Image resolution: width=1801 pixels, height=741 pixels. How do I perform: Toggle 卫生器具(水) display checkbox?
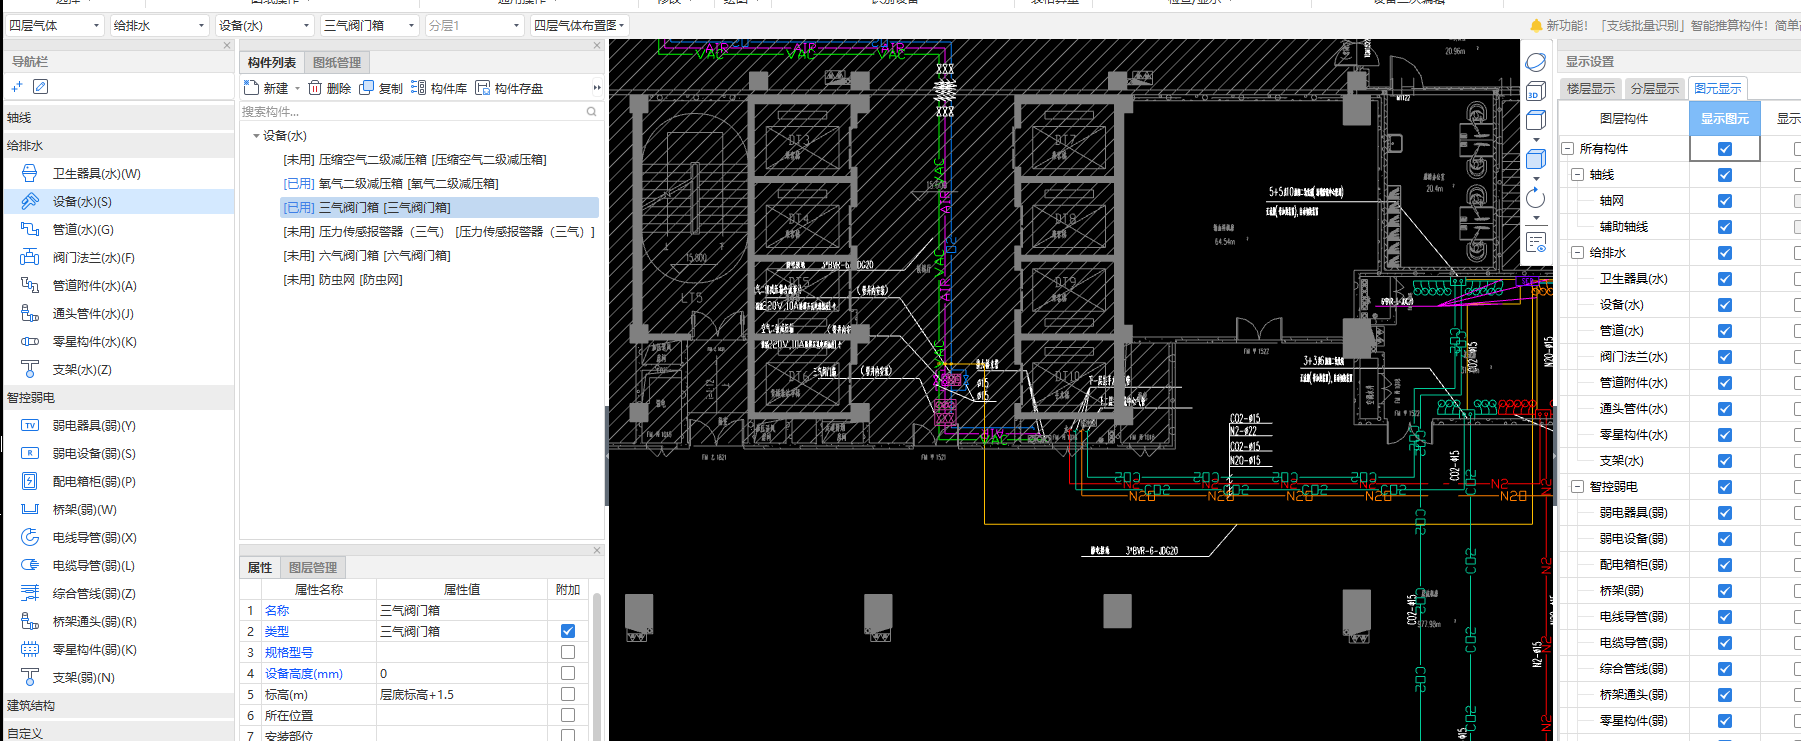point(1725,279)
